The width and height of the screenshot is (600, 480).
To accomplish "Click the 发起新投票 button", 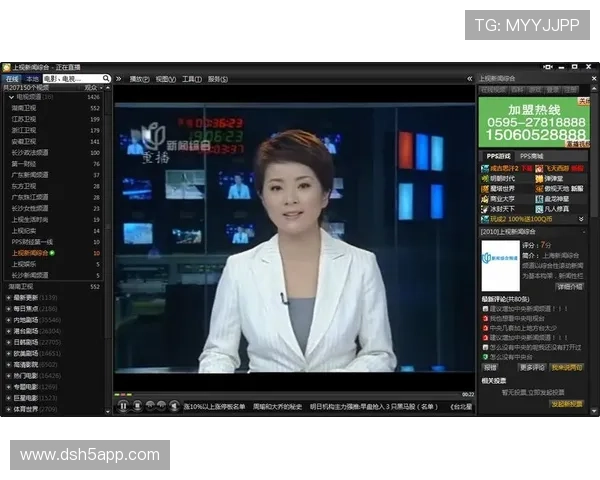I will [x=567, y=404].
